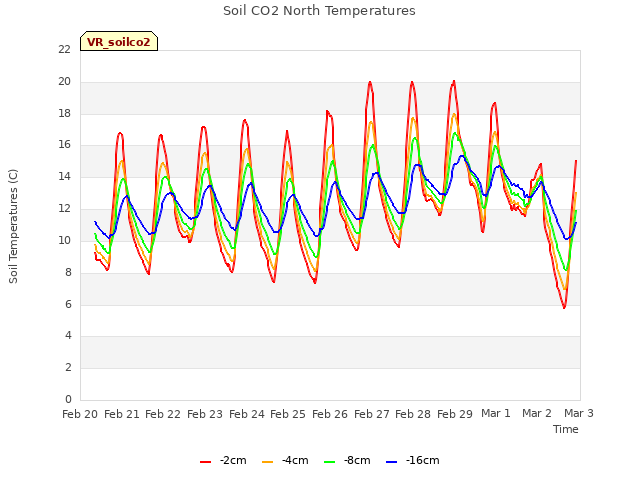Click the Soil Temperatures (C) axis label
640x480 pixels.
pos(13,226)
